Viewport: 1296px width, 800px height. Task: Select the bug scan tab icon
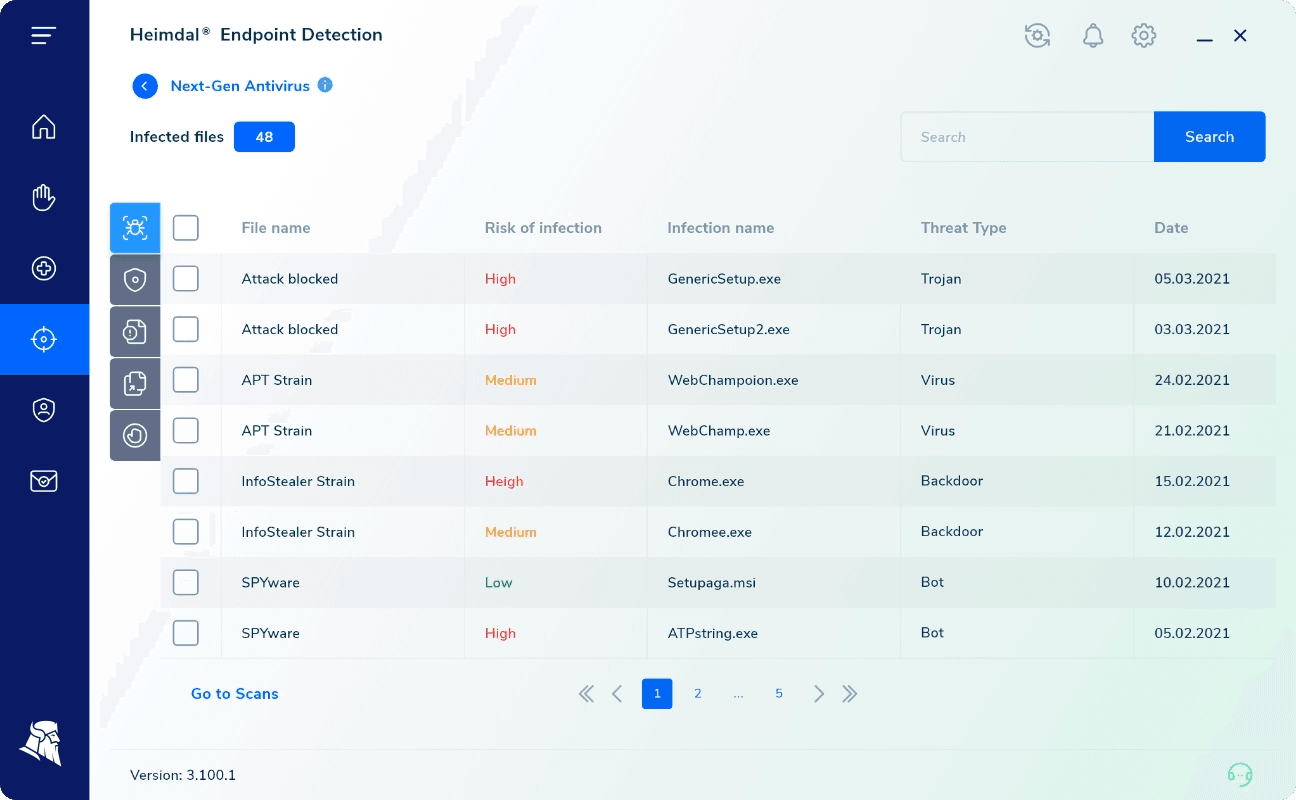(135, 228)
